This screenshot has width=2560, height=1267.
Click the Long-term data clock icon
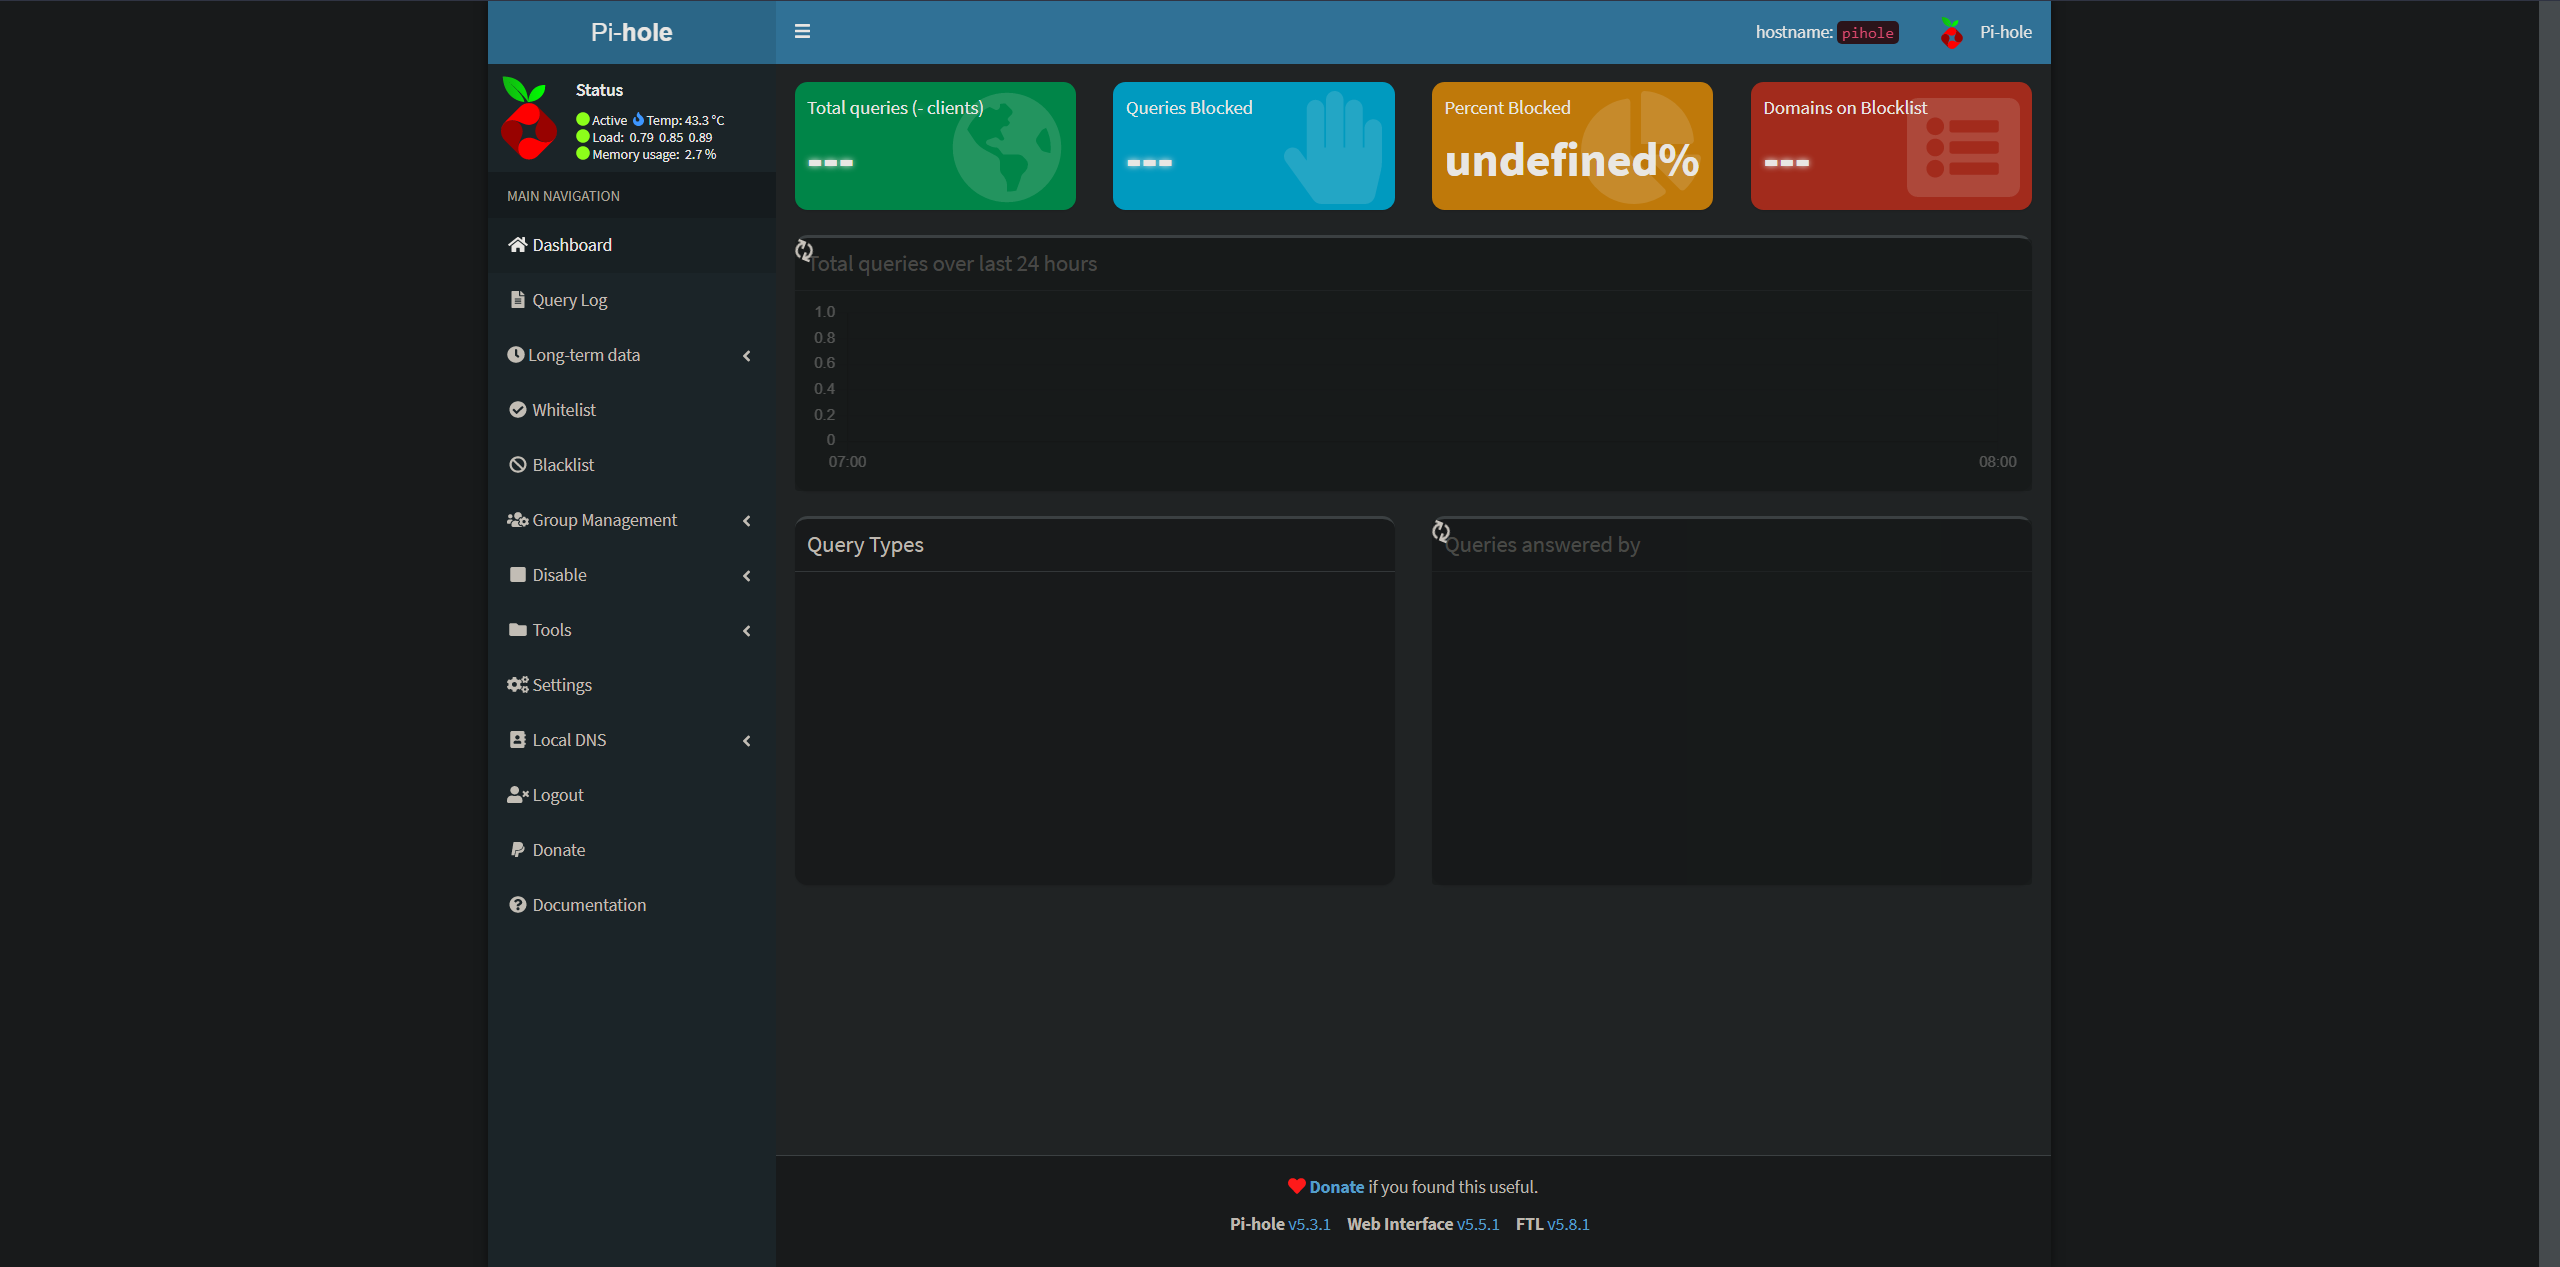[x=516, y=355]
